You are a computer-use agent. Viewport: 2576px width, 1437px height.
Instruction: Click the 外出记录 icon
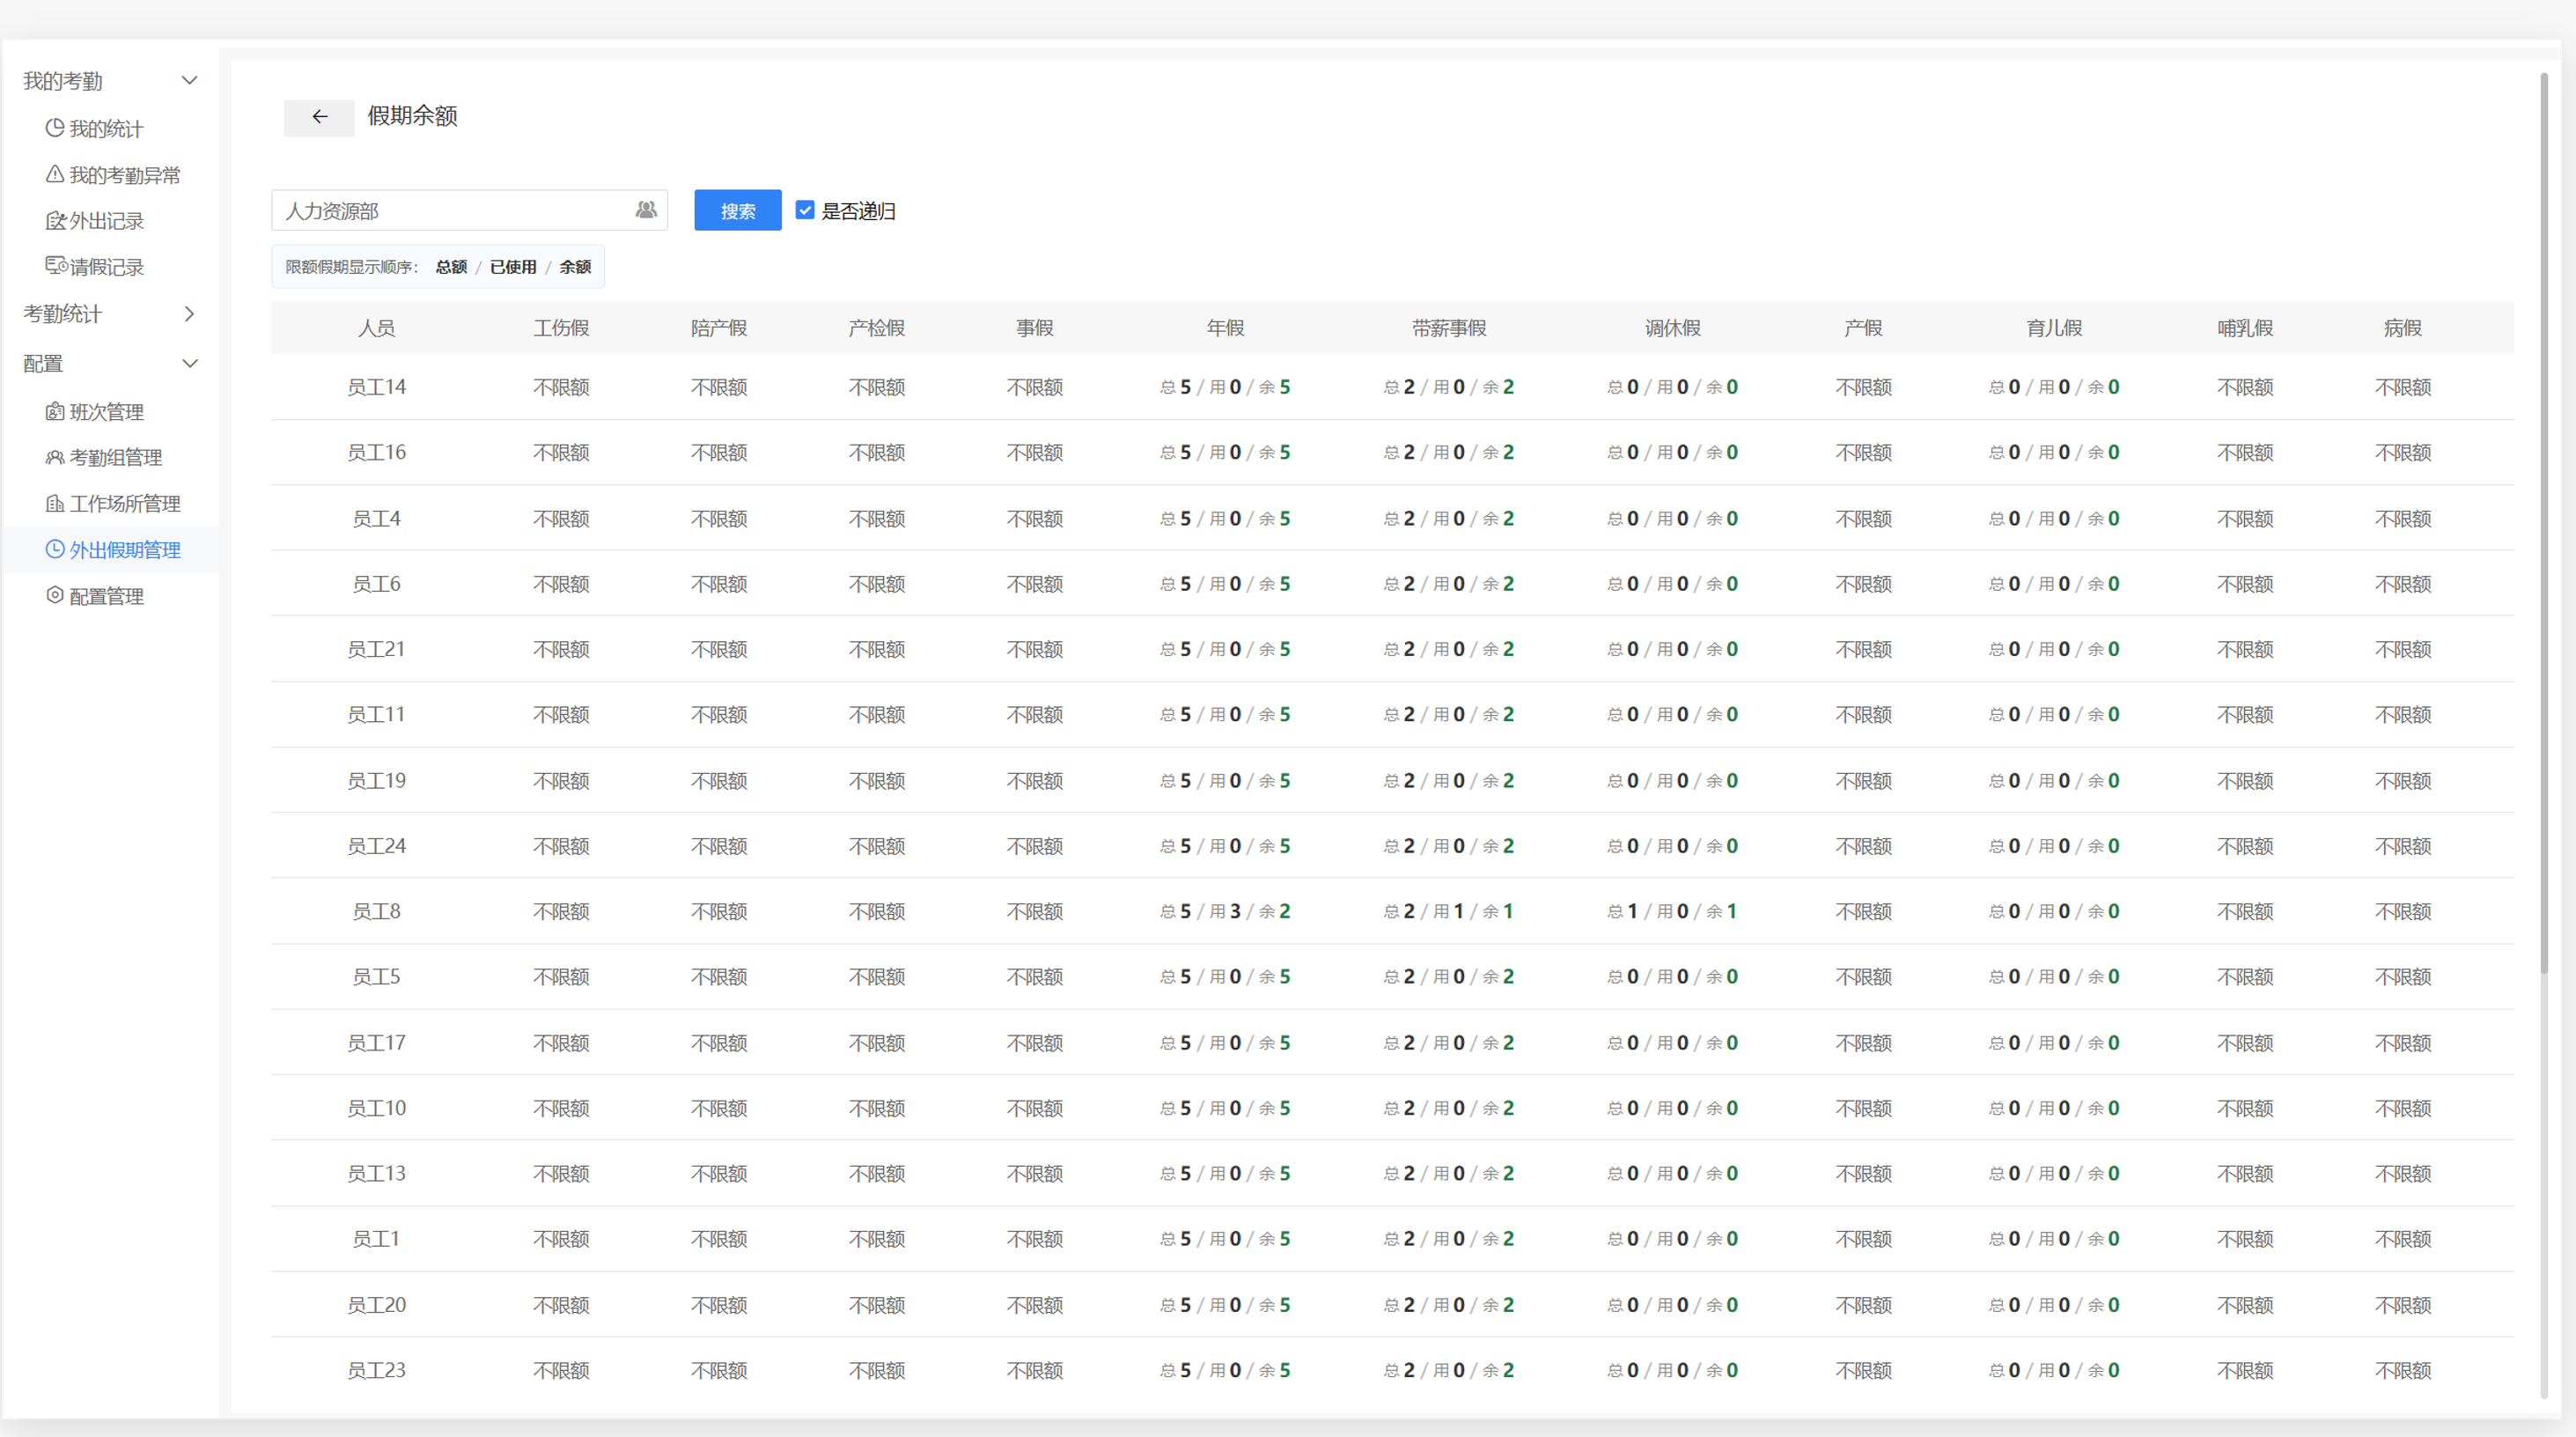click(x=56, y=220)
